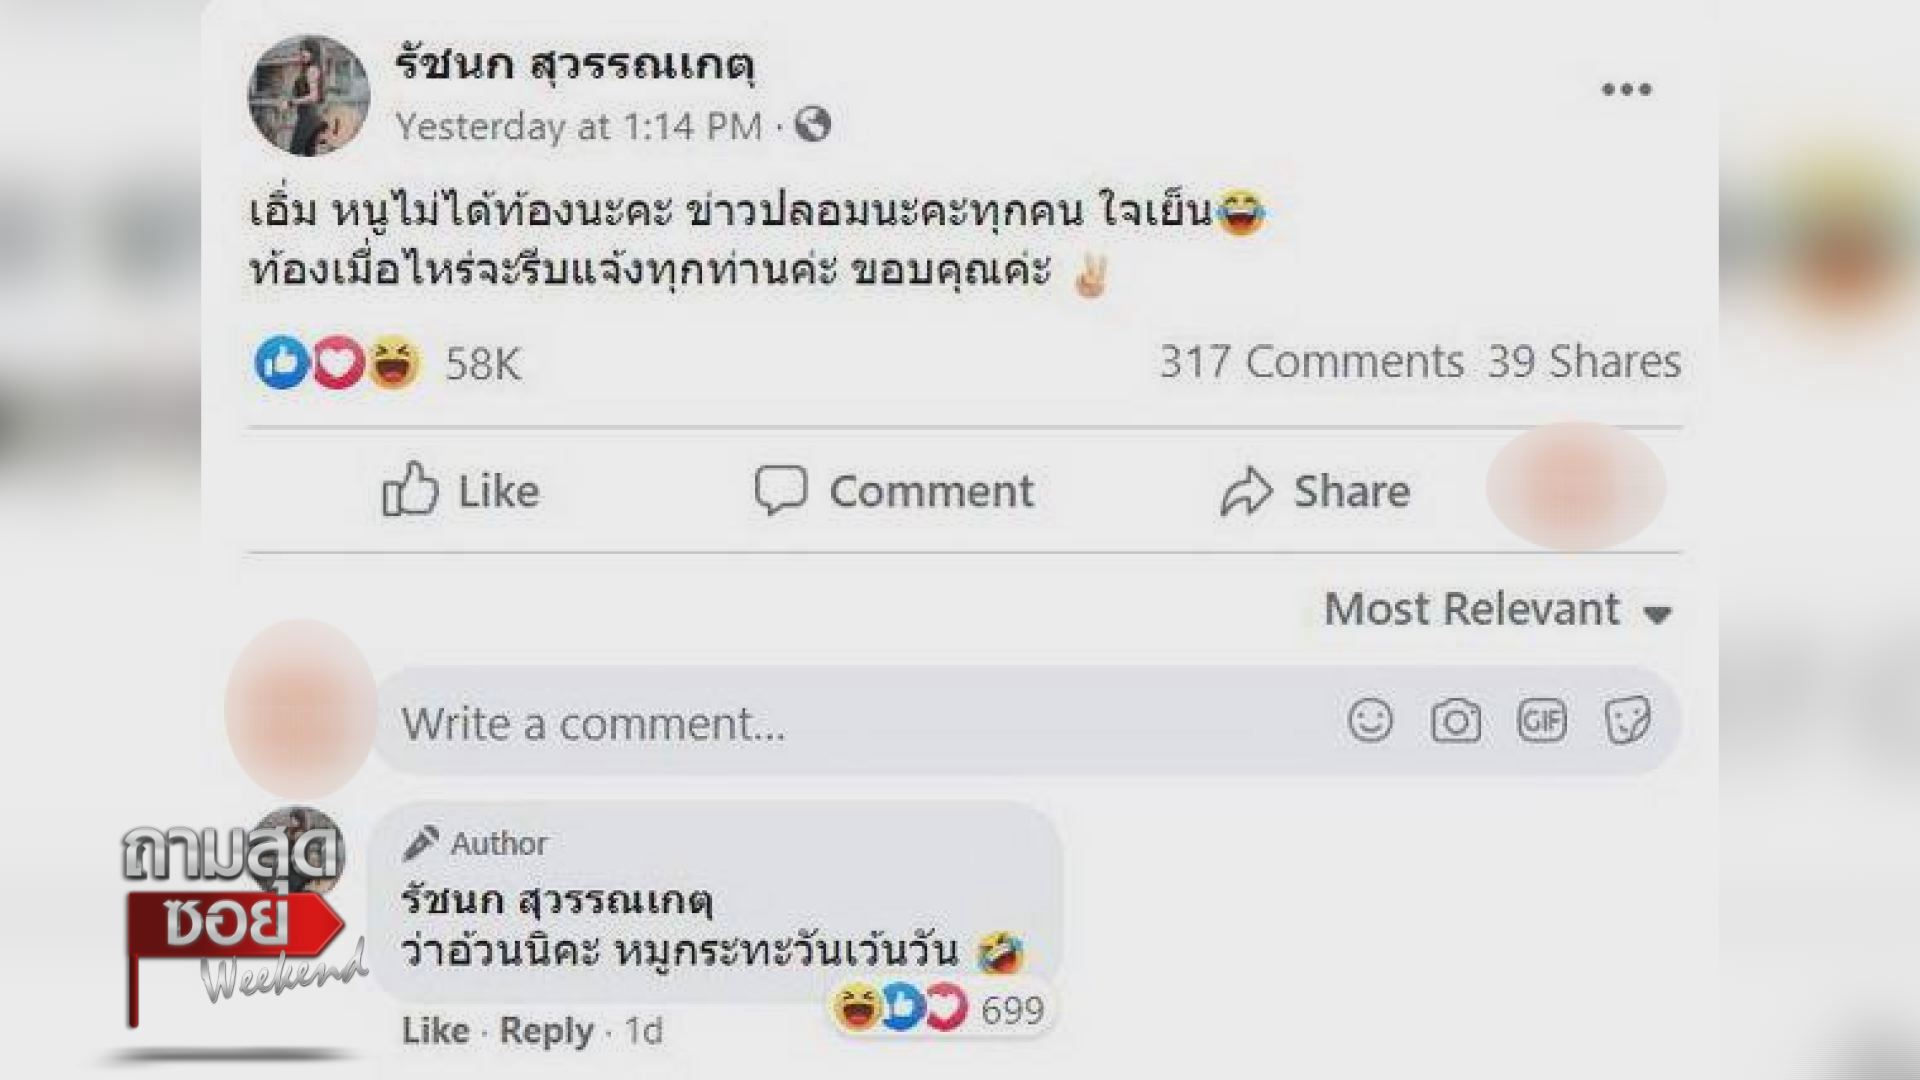Open the three-dot post options menu

1626,90
